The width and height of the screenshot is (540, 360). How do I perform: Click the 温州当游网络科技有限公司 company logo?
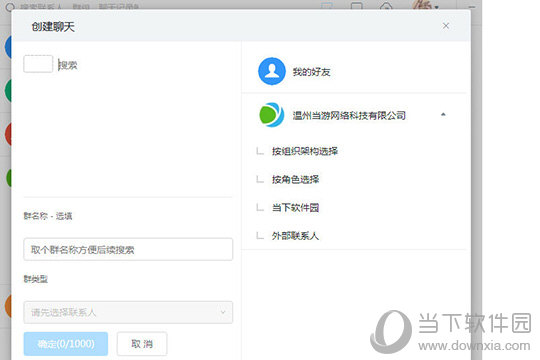pos(272,115)
